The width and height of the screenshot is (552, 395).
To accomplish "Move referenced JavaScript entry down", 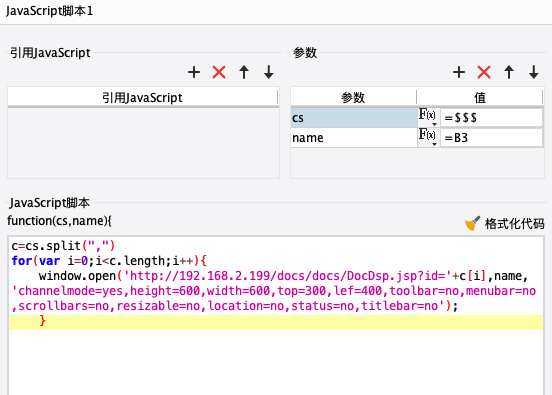I will (269, 72).
